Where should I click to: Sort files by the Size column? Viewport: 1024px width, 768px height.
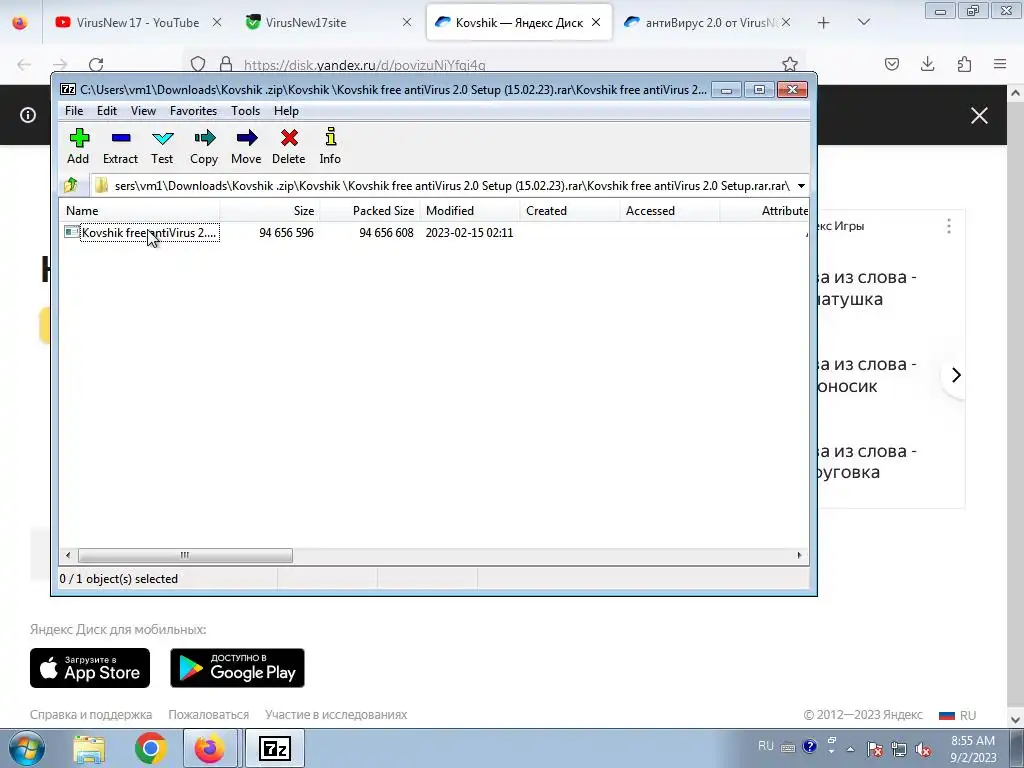coord(270,211)
